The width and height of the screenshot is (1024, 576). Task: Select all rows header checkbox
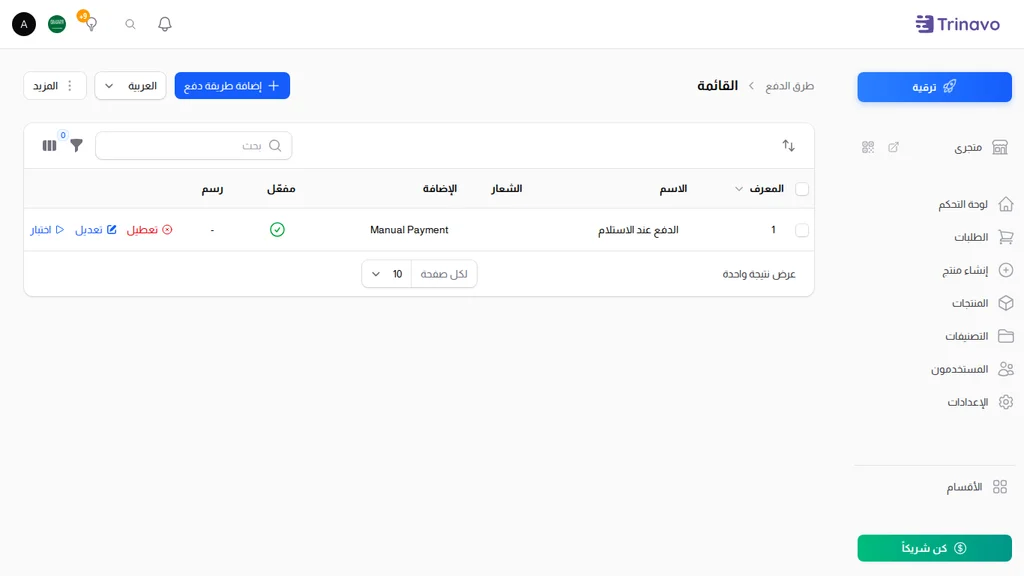(x=802, y=189)
